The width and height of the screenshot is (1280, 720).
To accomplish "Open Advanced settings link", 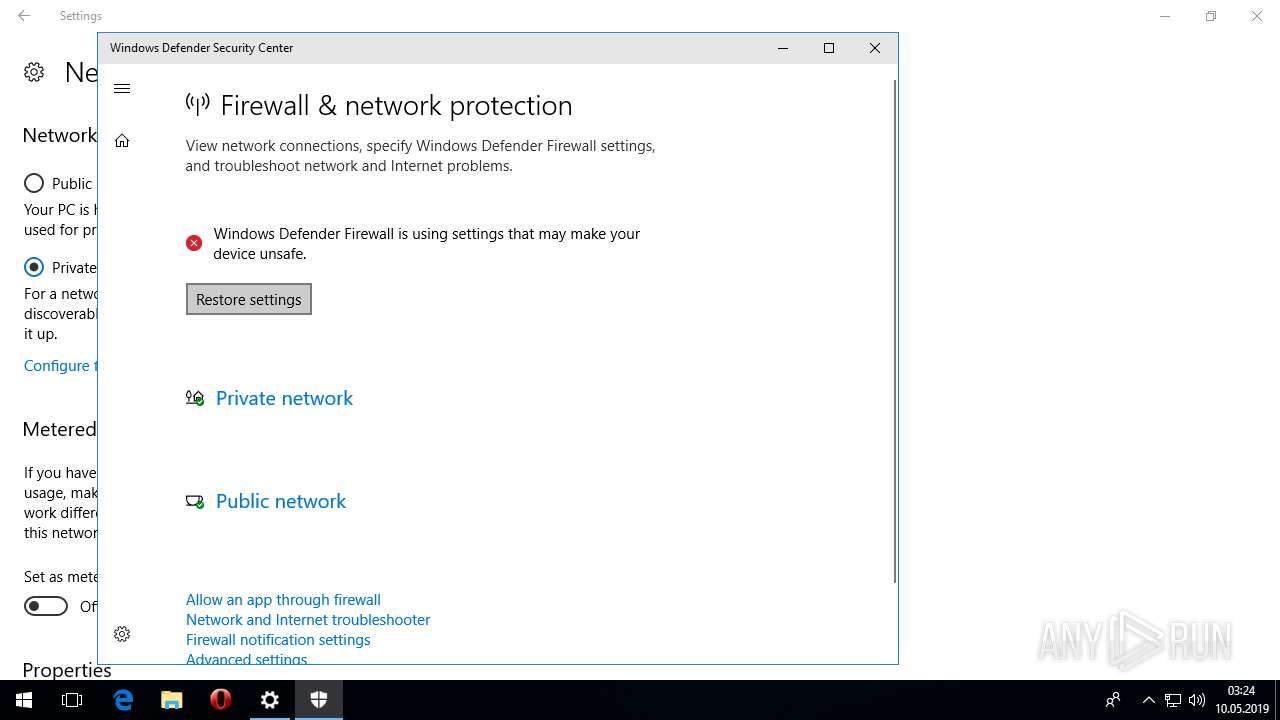I will coord(246,659).
